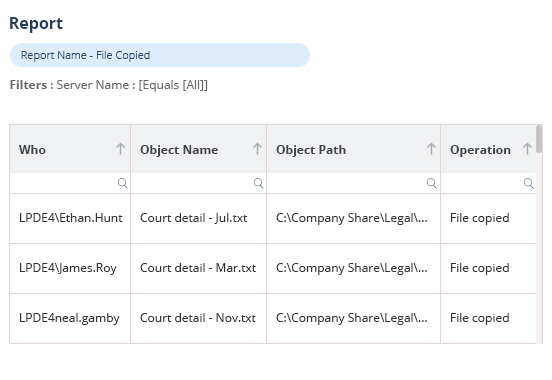Focus the Operation filter field
This screenshot has height=380, width=552.
point(489,183)
